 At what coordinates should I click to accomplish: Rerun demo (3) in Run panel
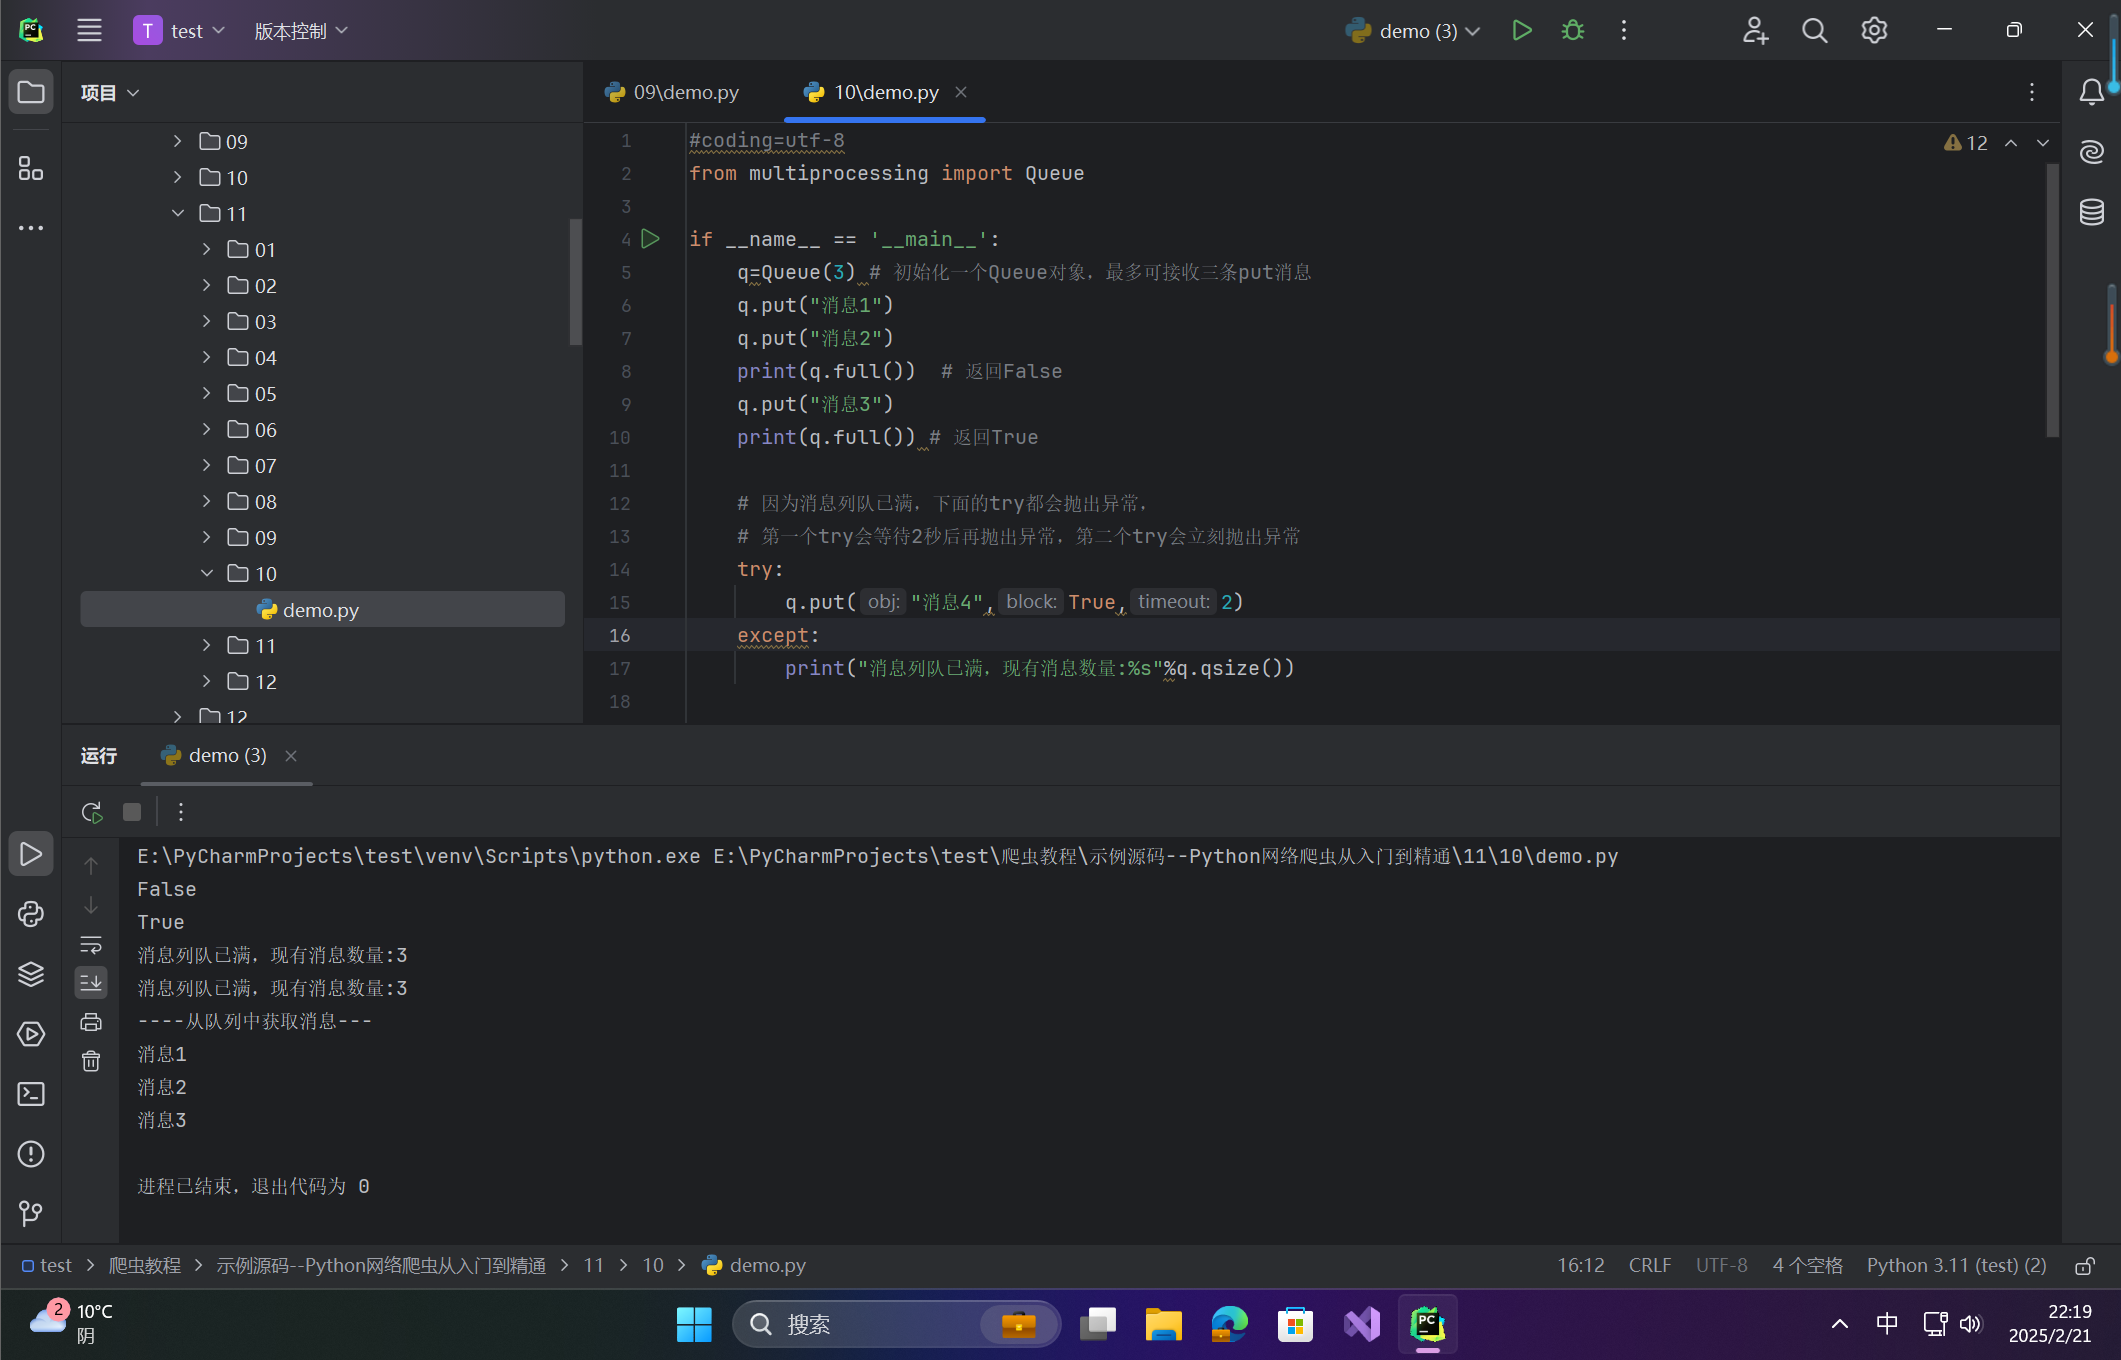(92, 812)
